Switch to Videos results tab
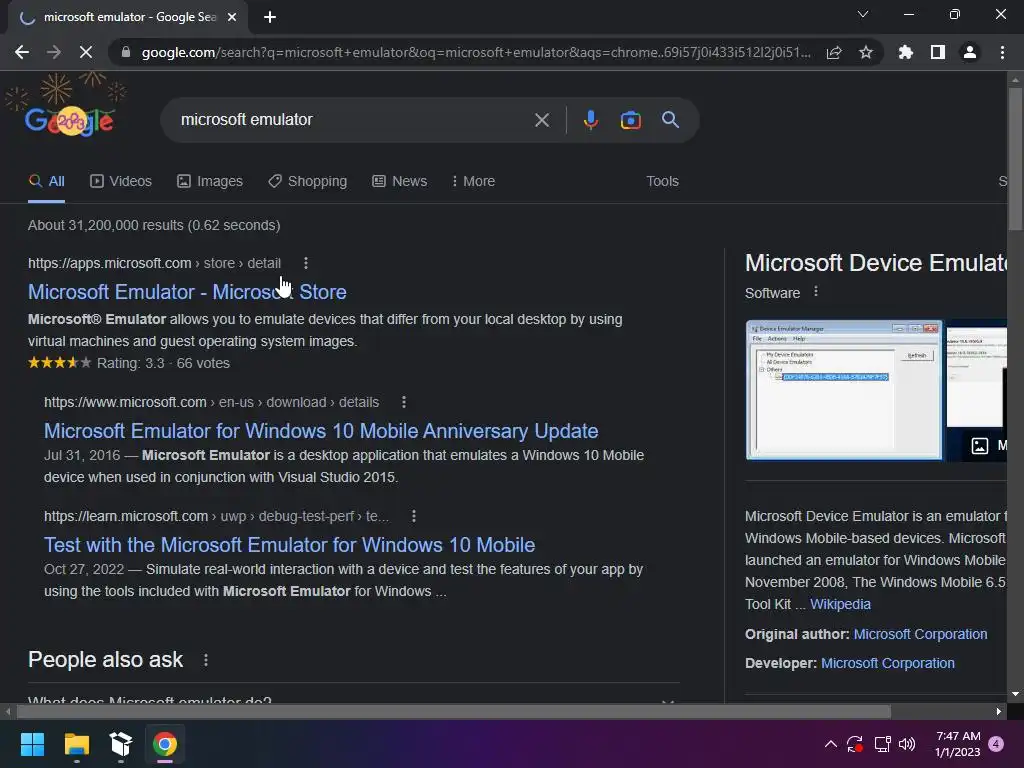Viewport: 1024px width, 768px height. (121, 181)
